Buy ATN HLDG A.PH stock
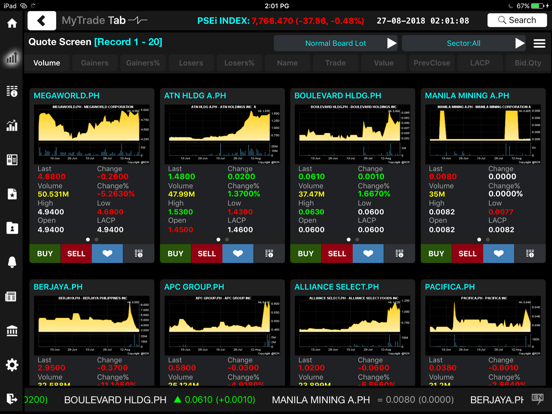This screenshot has width=552, height=414. [x=175, y=253]
